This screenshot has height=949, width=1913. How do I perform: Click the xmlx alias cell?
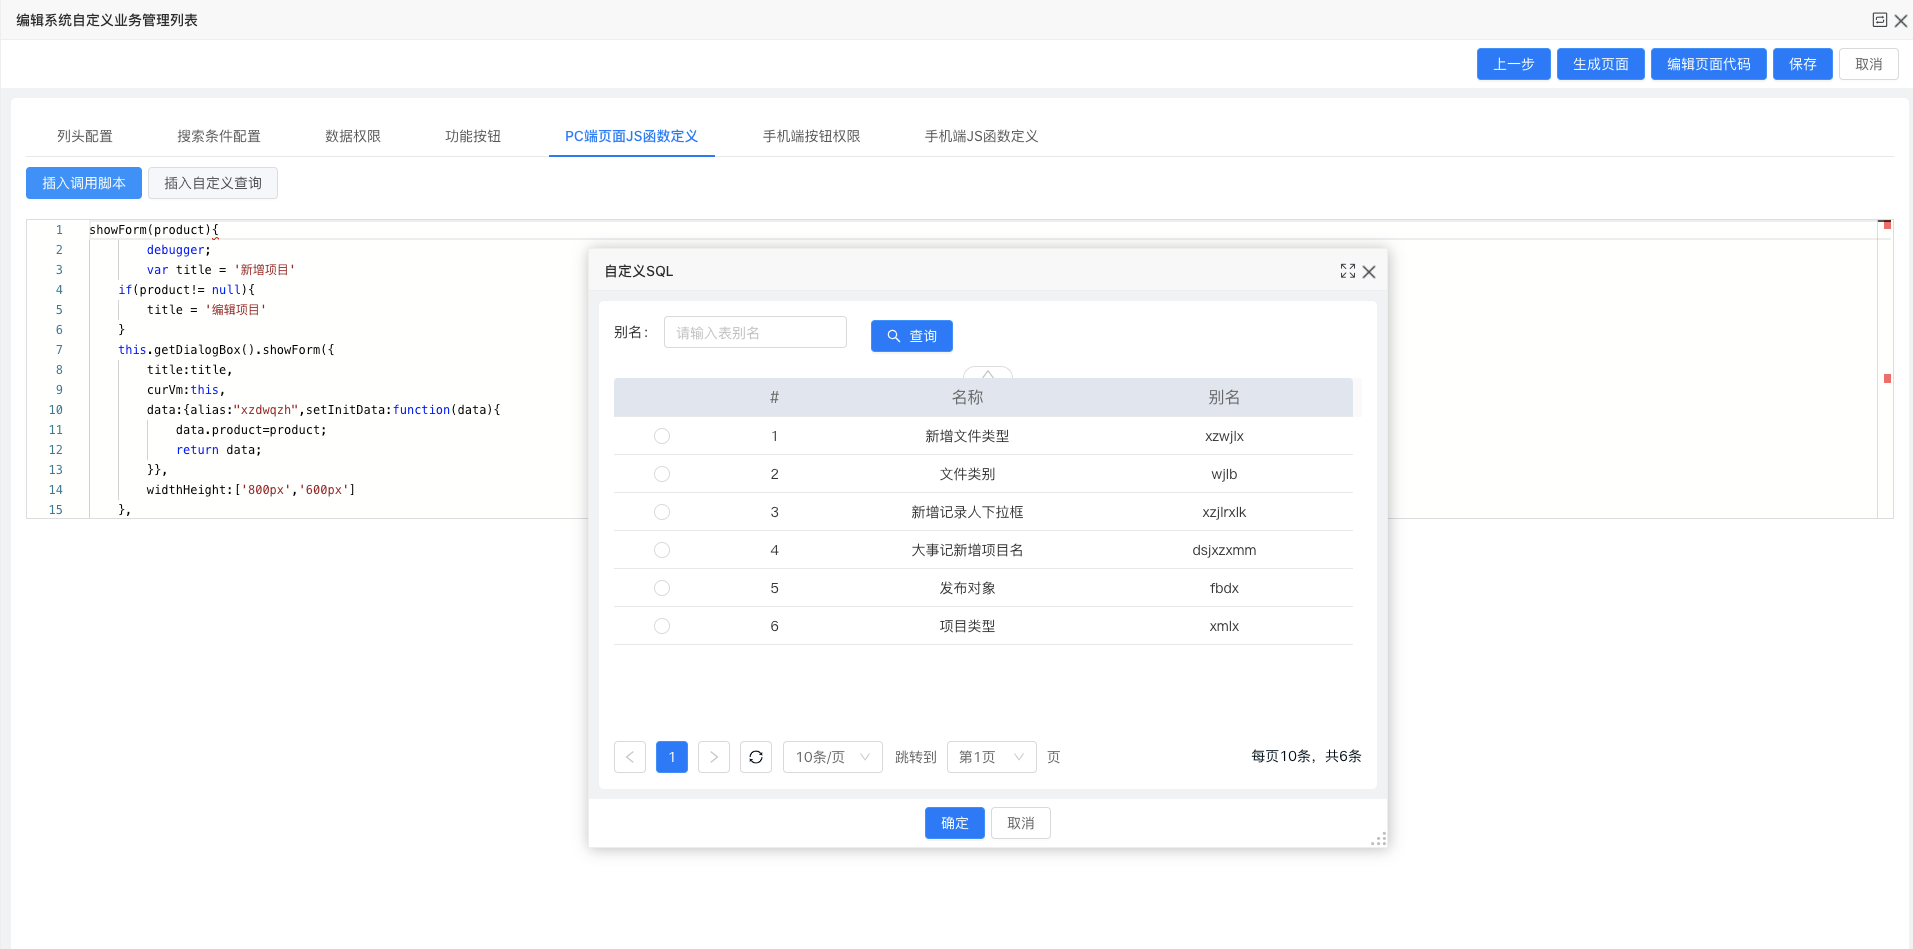coord(1224,626)
